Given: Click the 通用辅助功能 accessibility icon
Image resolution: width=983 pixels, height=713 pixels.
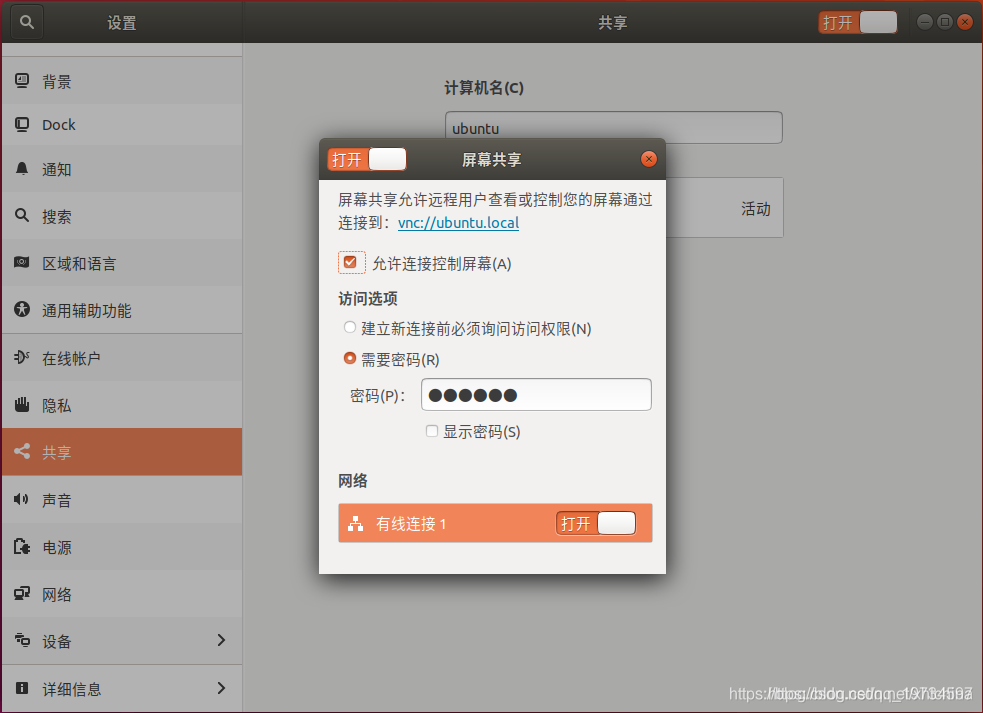Looking at the screenshot, I should [22, 310].
